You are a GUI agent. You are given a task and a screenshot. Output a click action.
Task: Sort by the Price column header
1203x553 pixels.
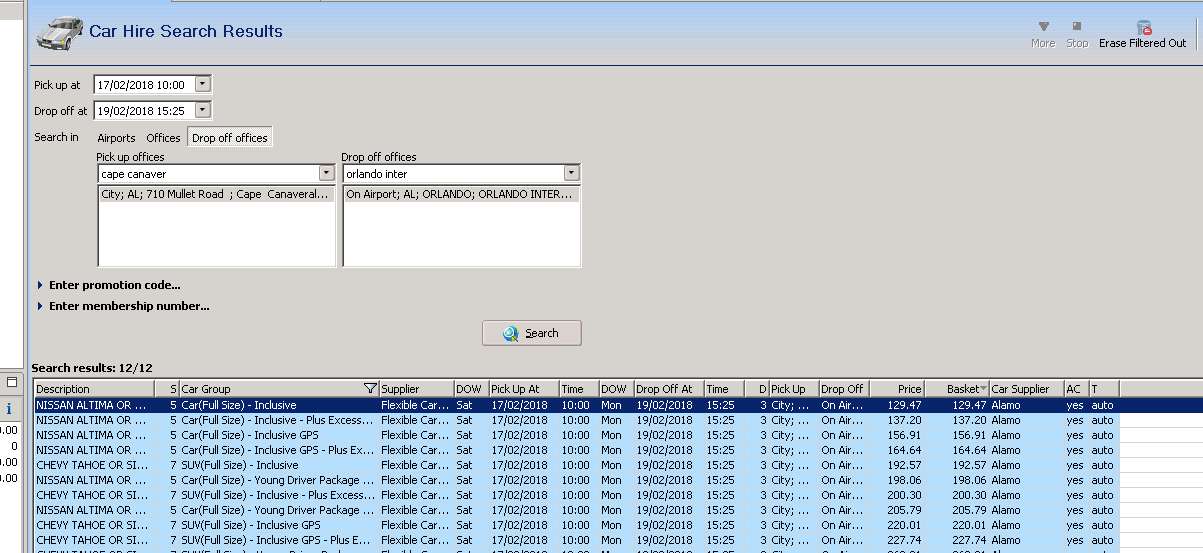pyautogui.click(x=897, y=389)
